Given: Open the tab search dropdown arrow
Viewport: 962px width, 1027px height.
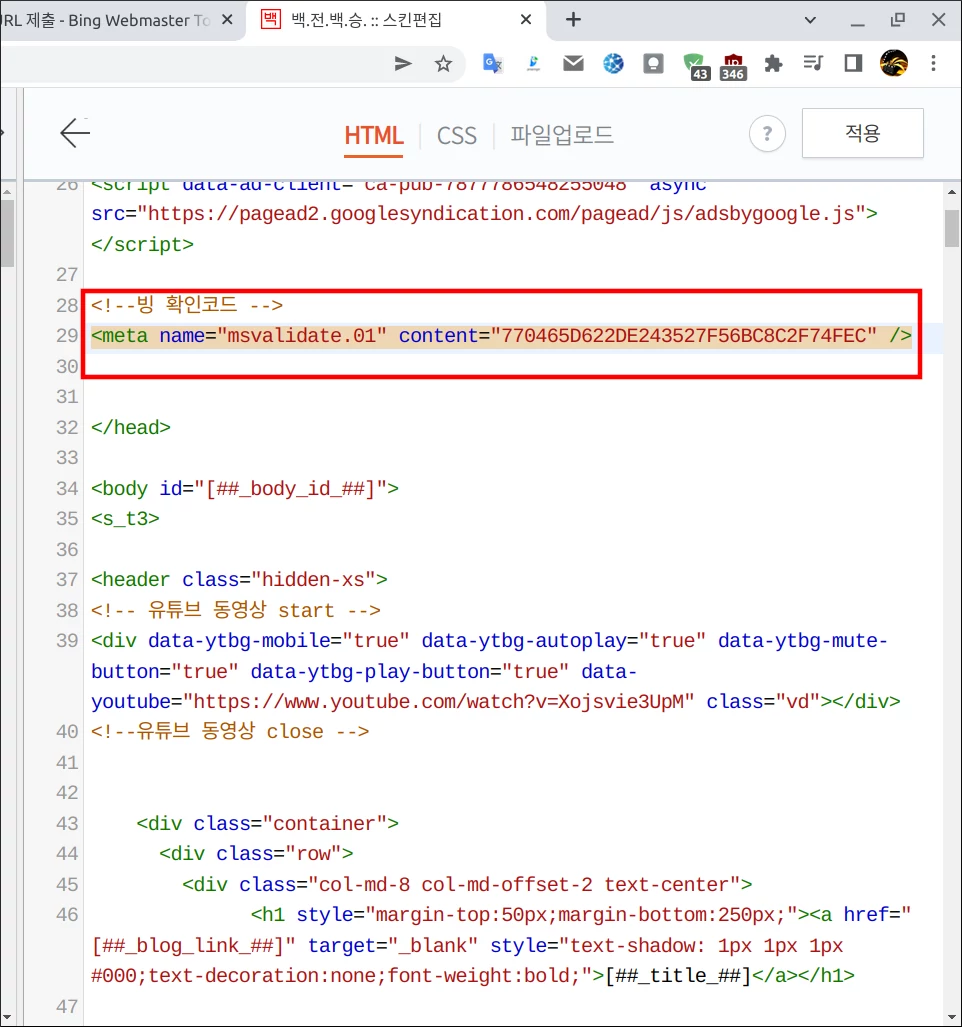Looking at the screenshot, I should [810, 20].
